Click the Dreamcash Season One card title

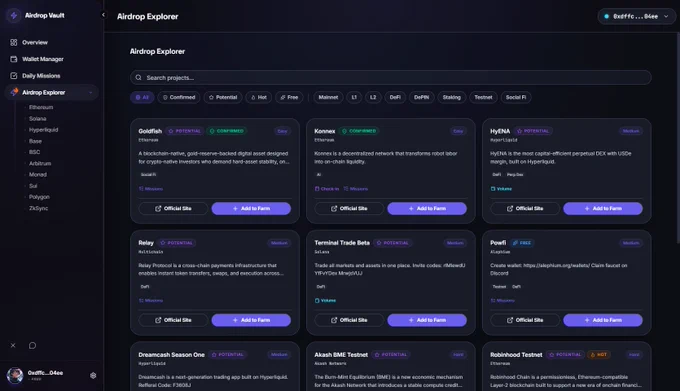pyautogui.click(x=171, y=355)
